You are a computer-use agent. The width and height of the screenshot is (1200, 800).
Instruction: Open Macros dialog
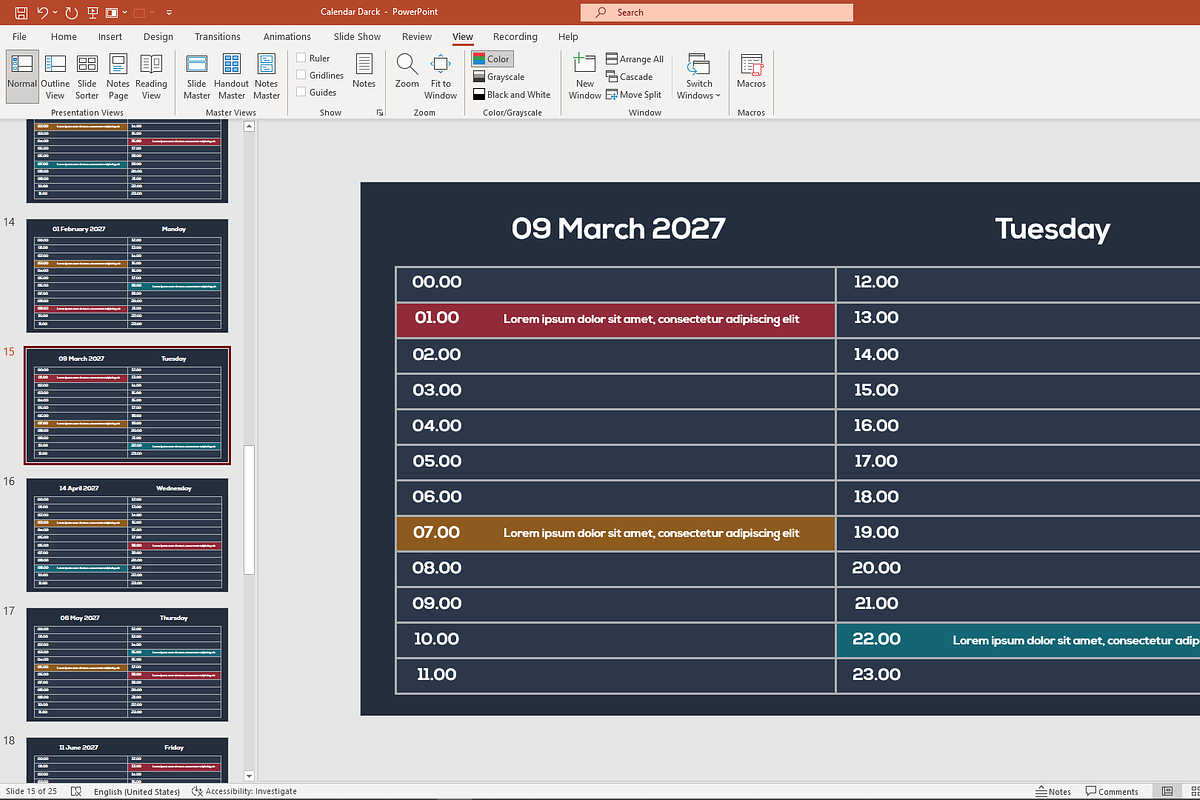(751, 71)
